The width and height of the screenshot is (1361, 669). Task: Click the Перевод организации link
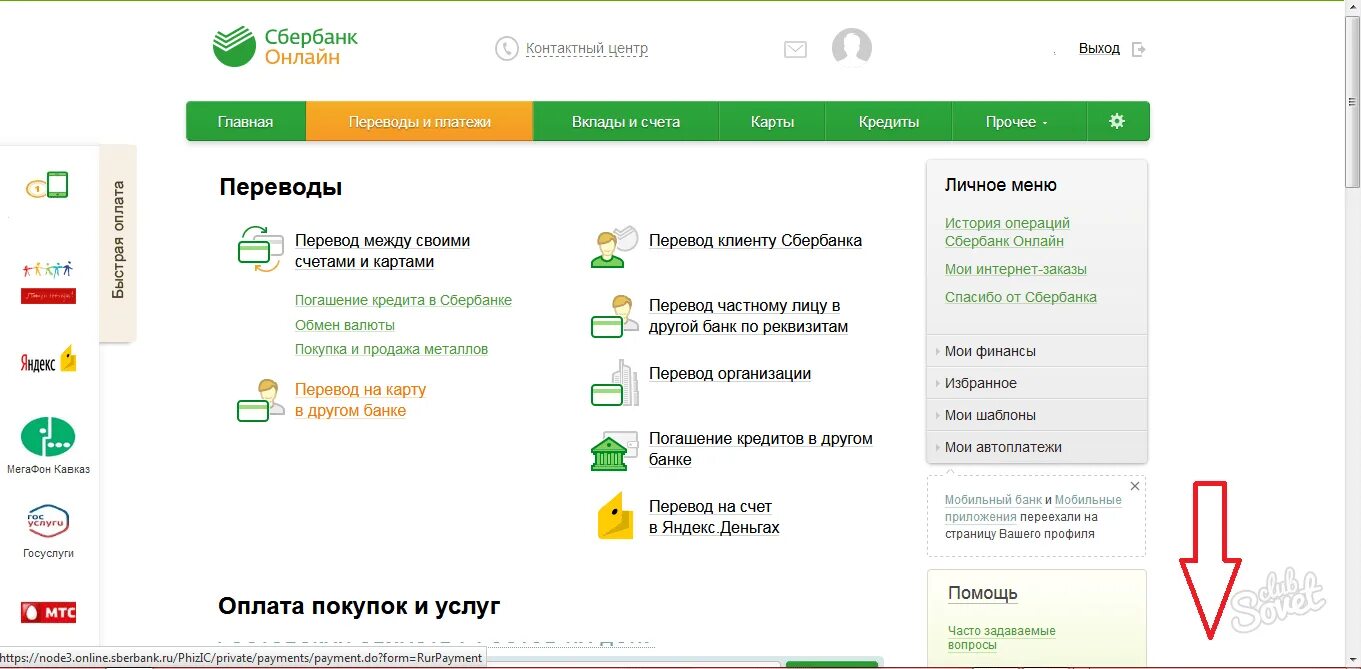point(730,374)
